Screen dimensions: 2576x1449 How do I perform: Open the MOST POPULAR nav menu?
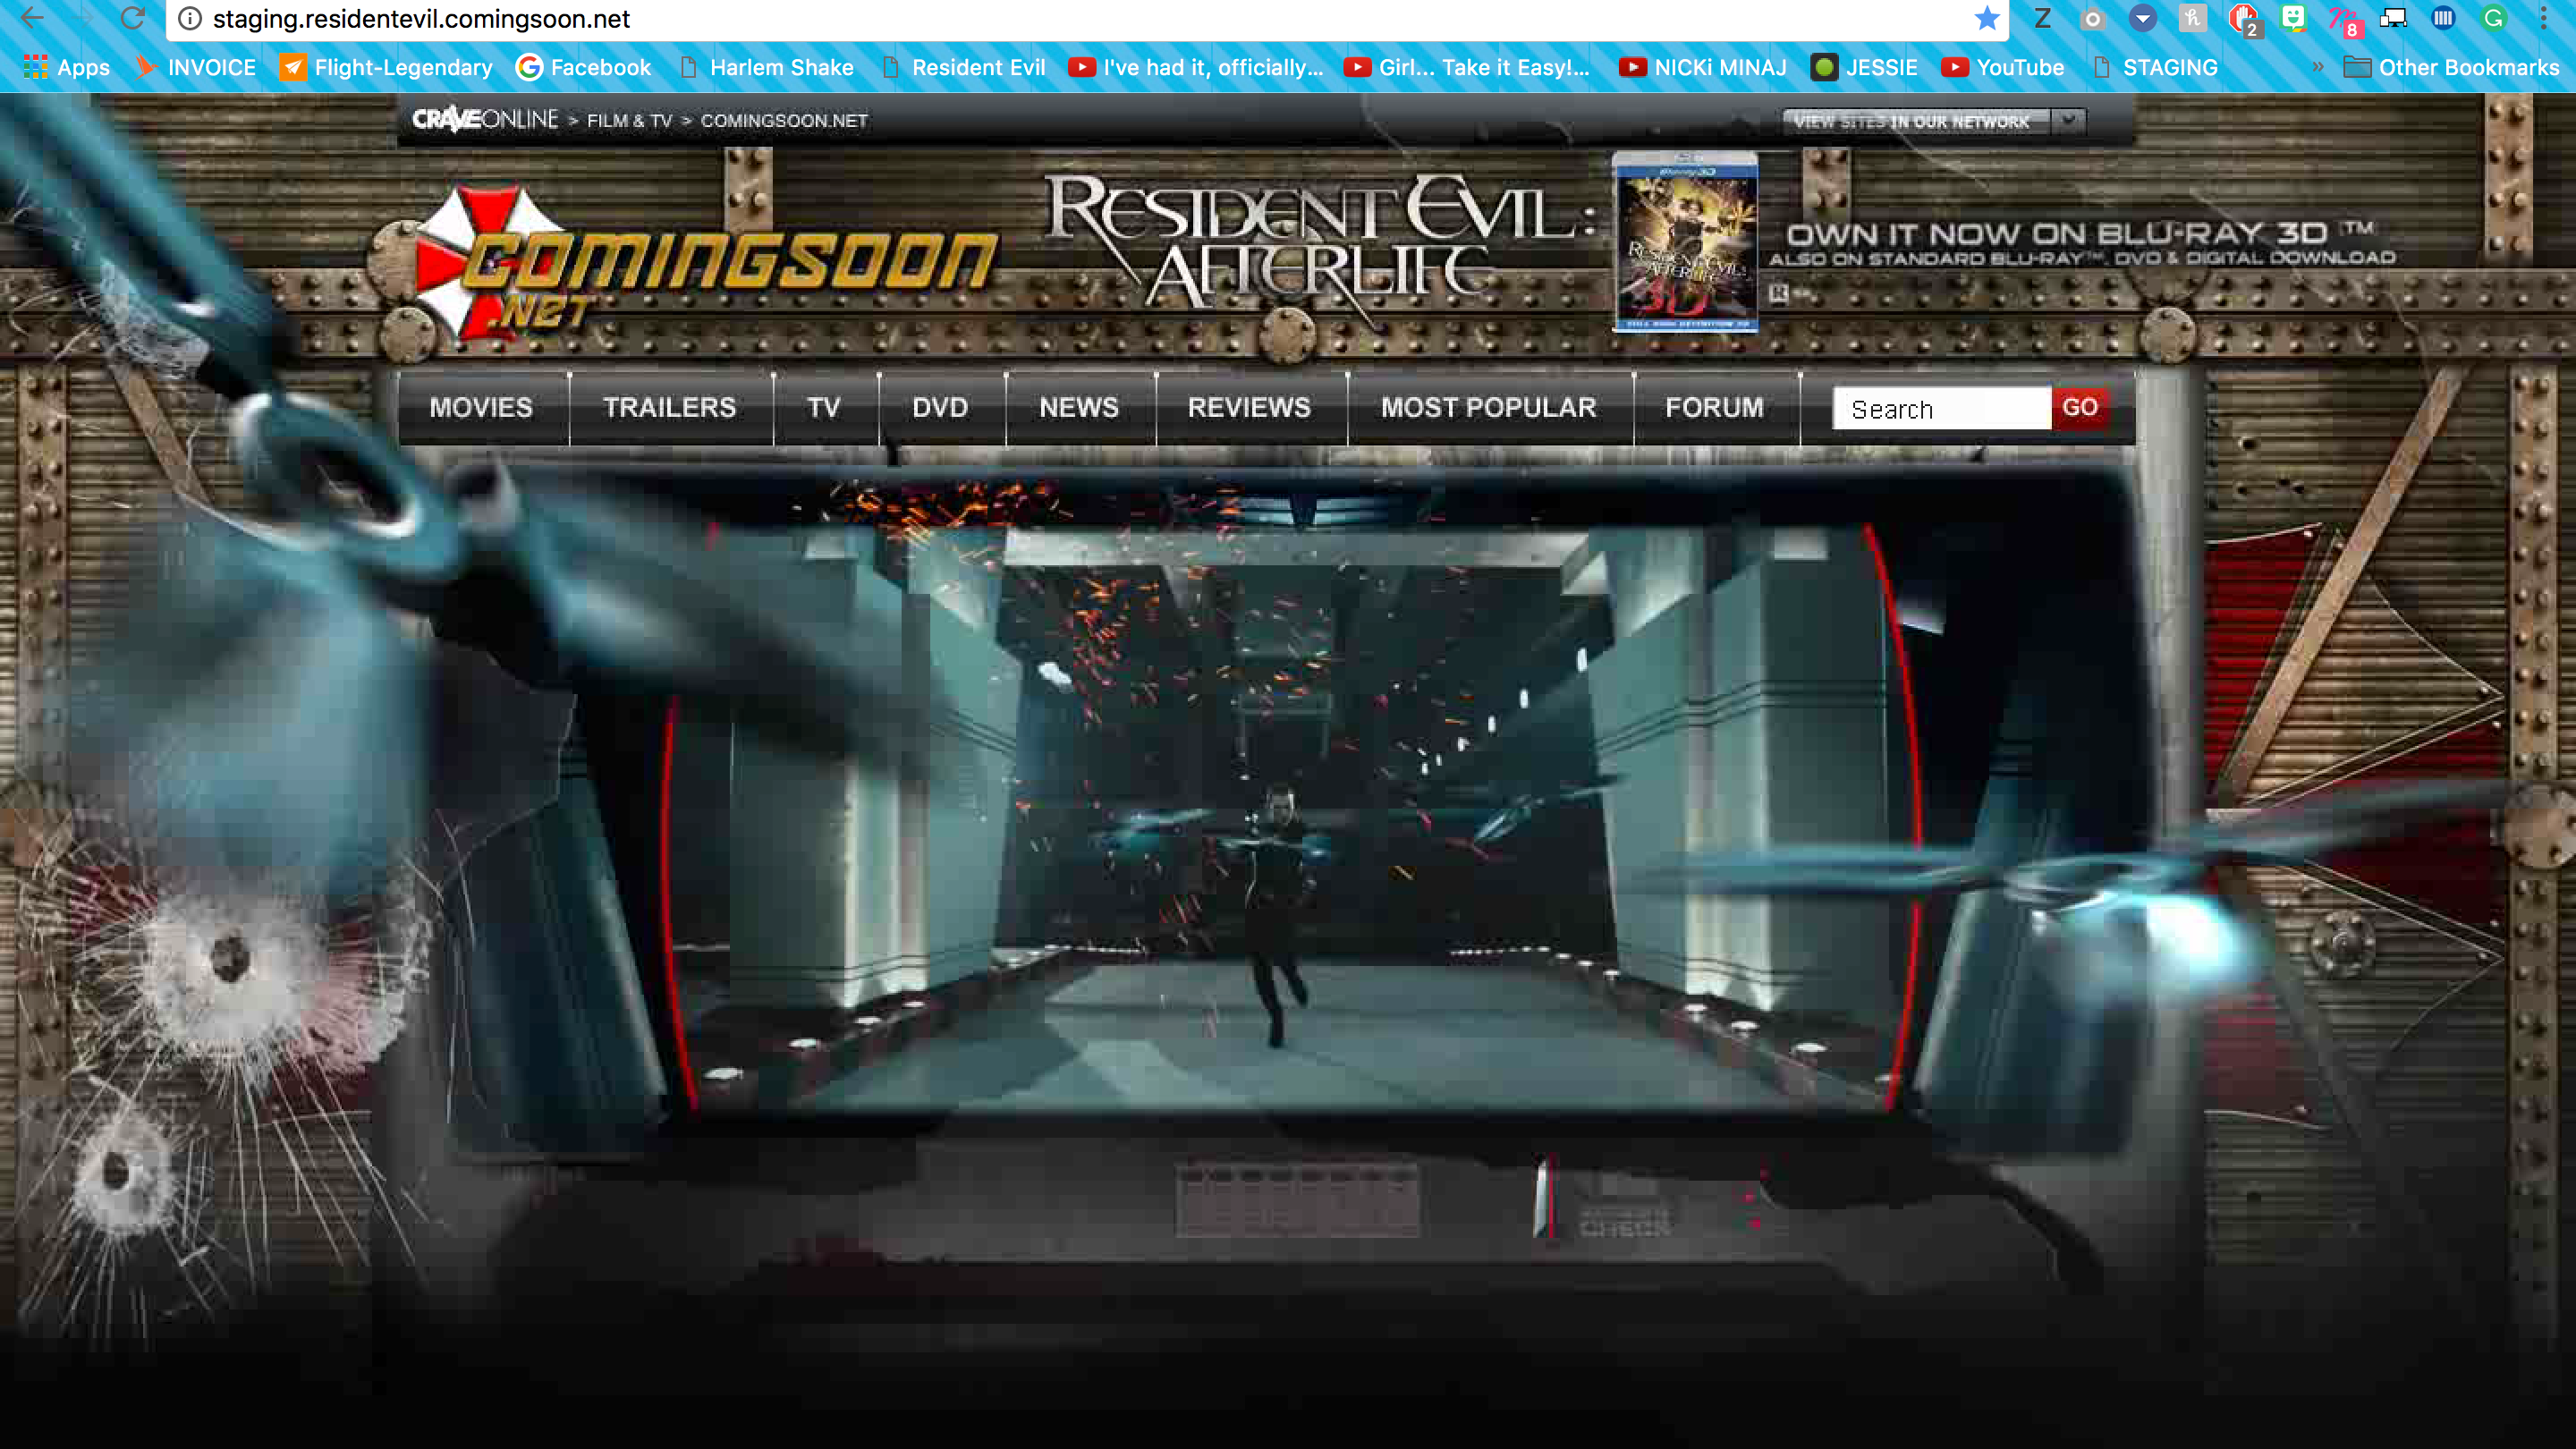pos(1489,408)
